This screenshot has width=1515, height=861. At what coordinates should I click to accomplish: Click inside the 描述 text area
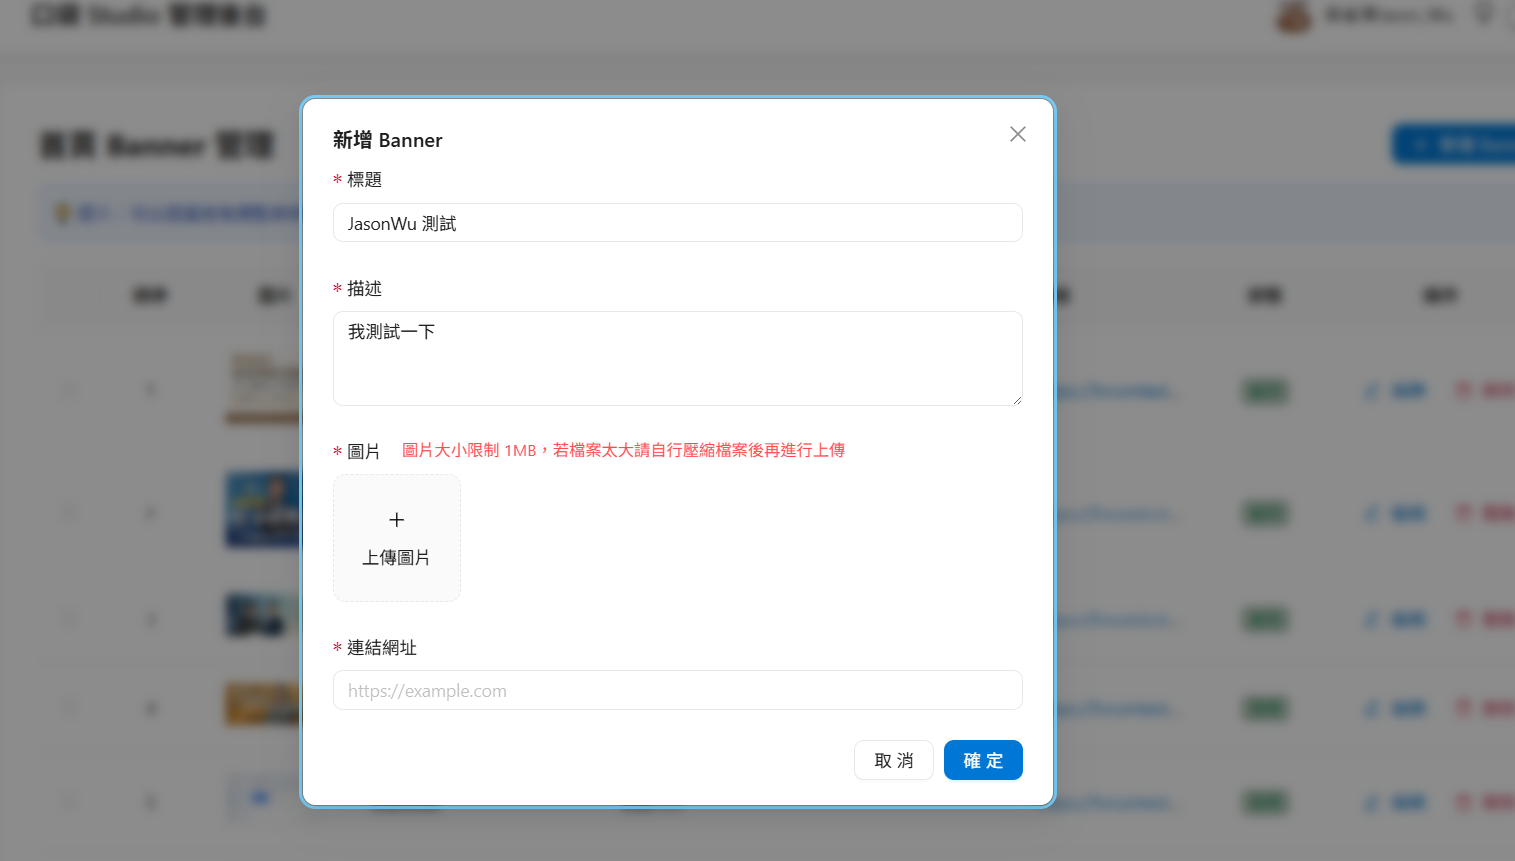677,358
